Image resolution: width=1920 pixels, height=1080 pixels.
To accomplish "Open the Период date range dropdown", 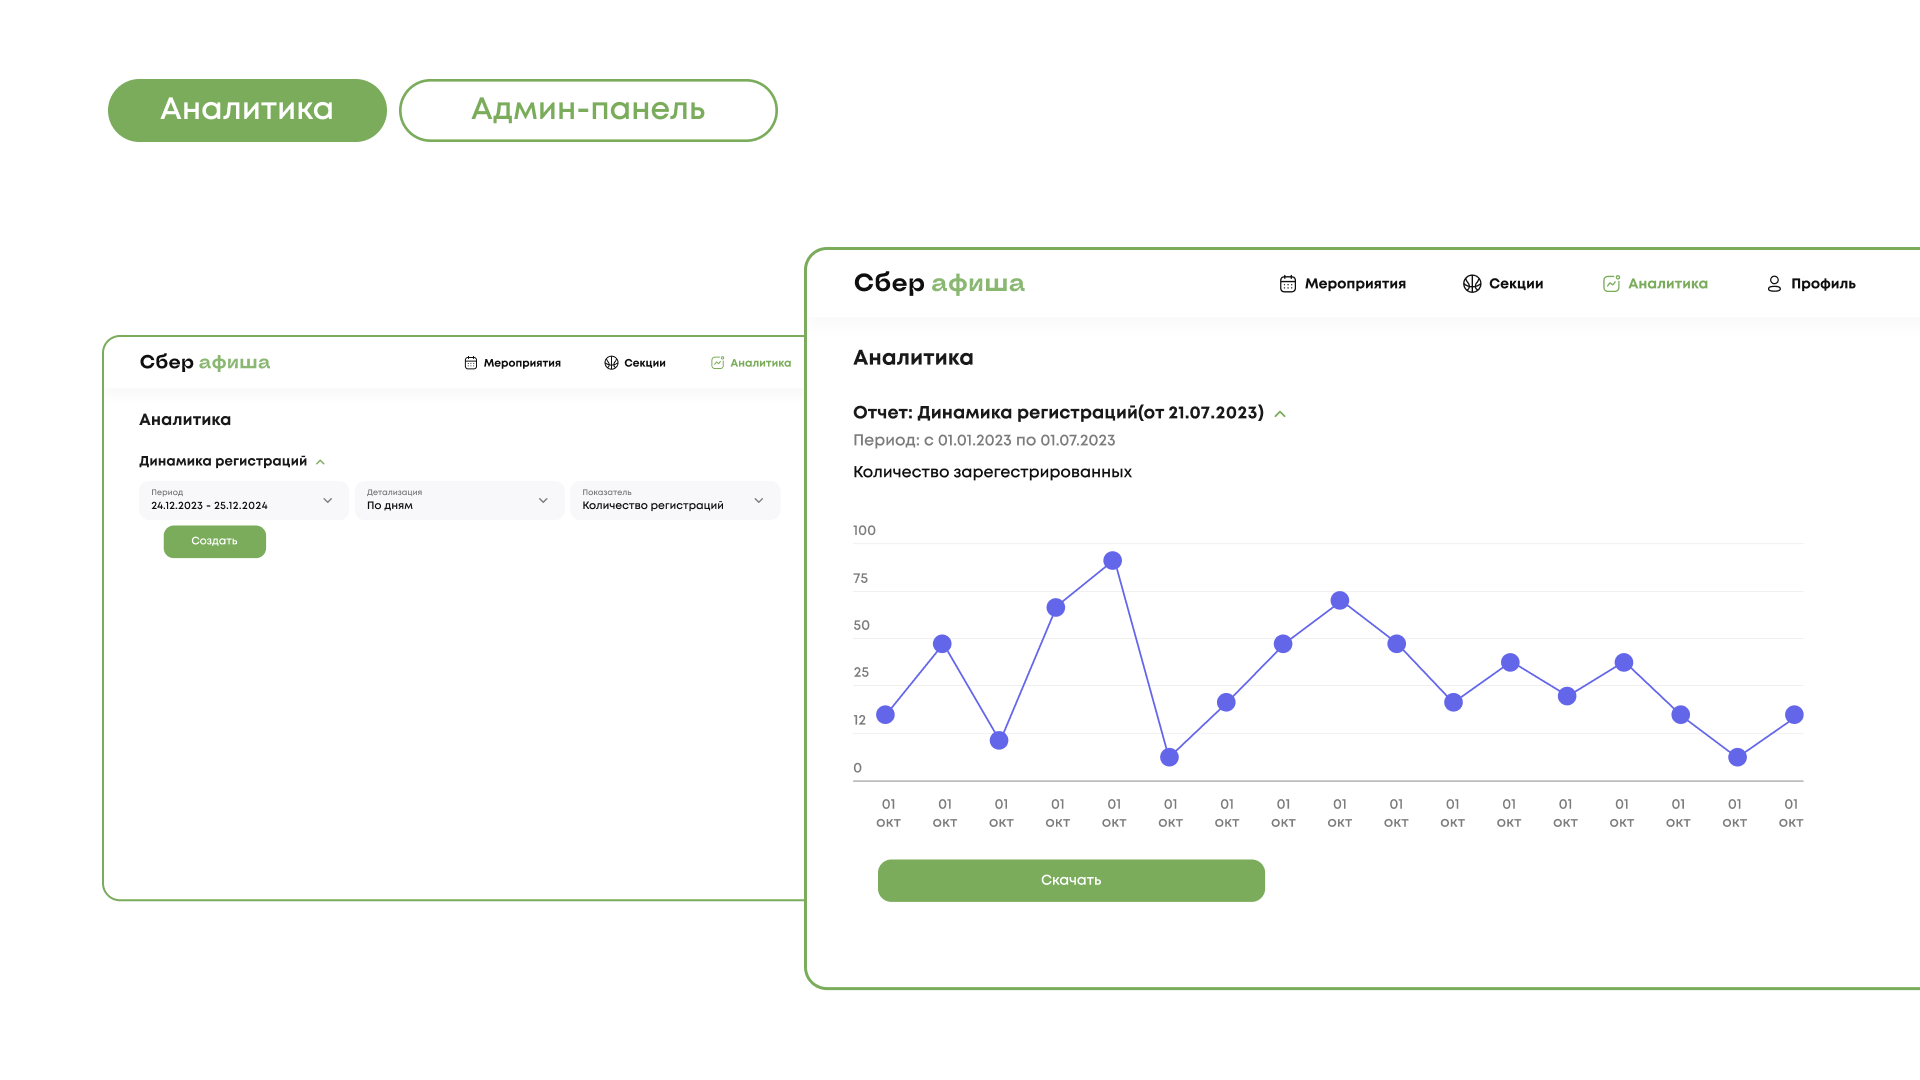I will [x=243, y=500].
